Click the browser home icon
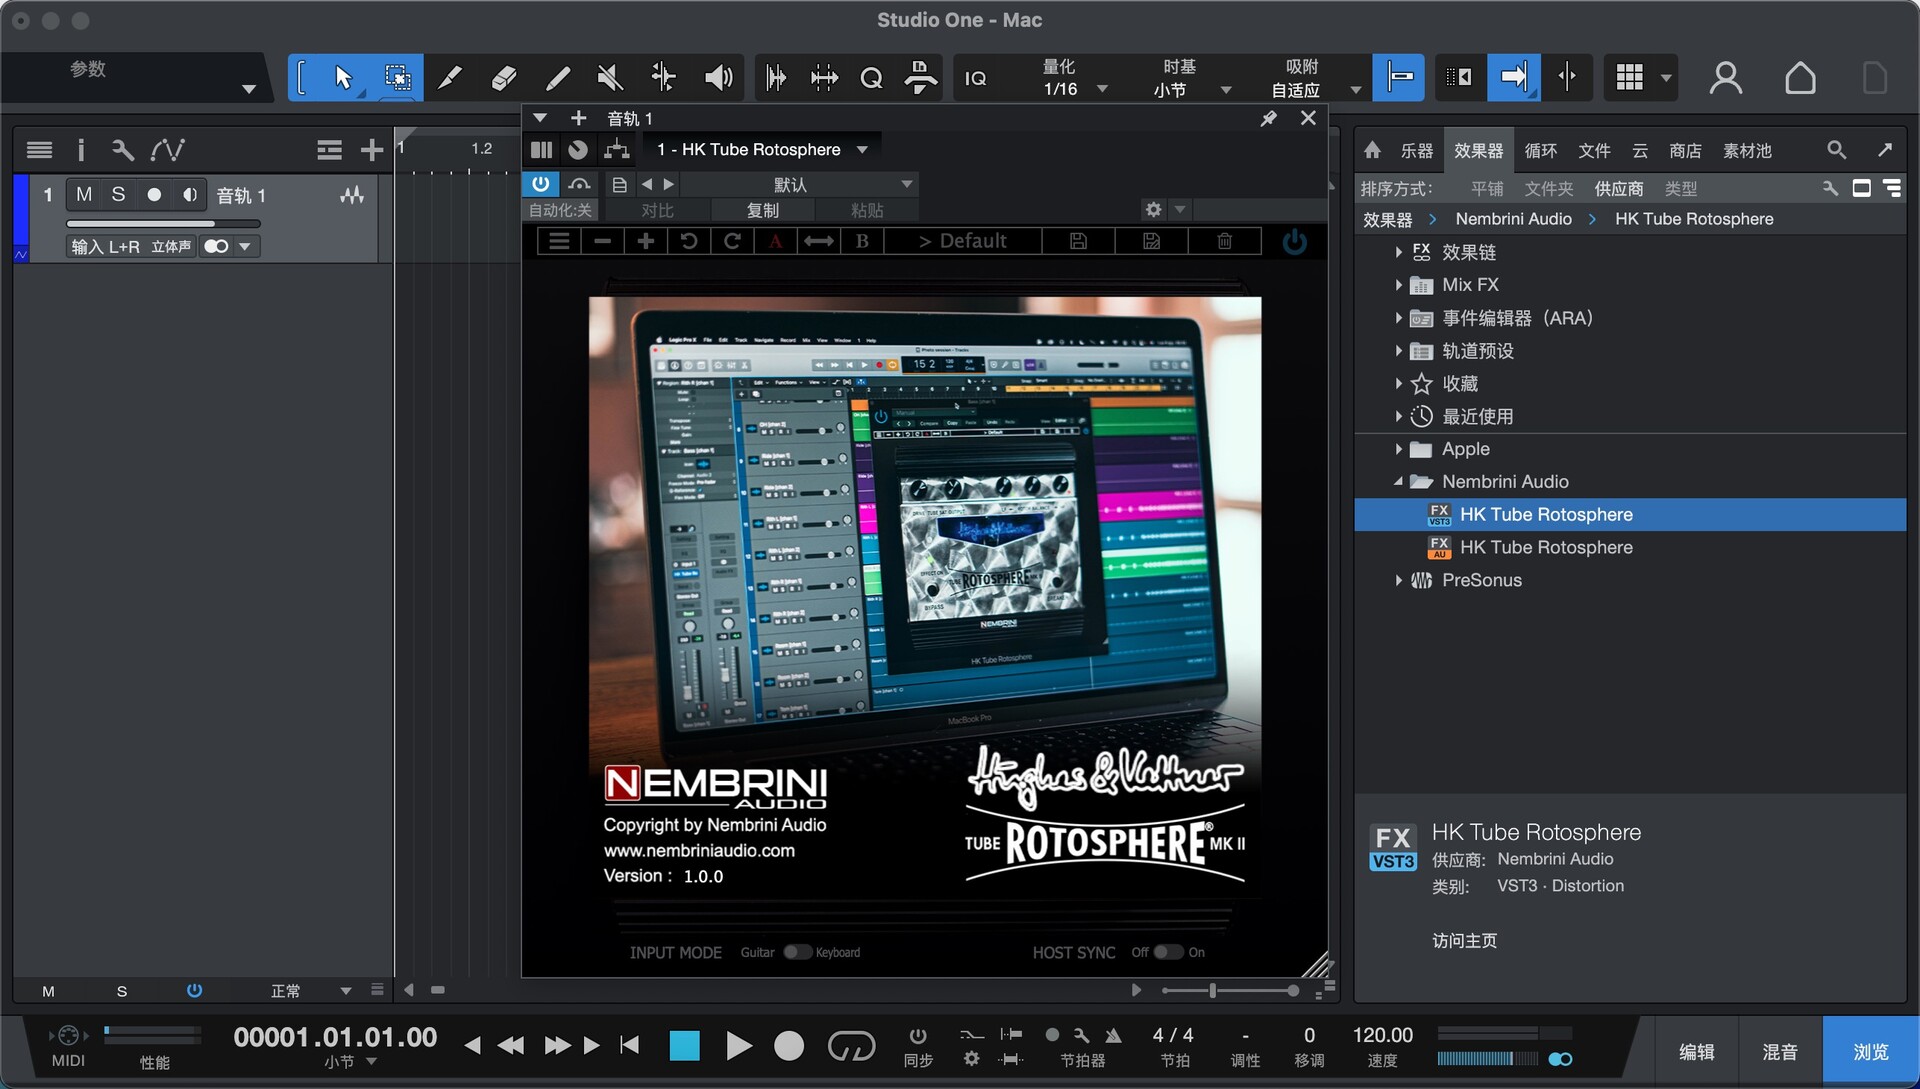 point(1372,150)
